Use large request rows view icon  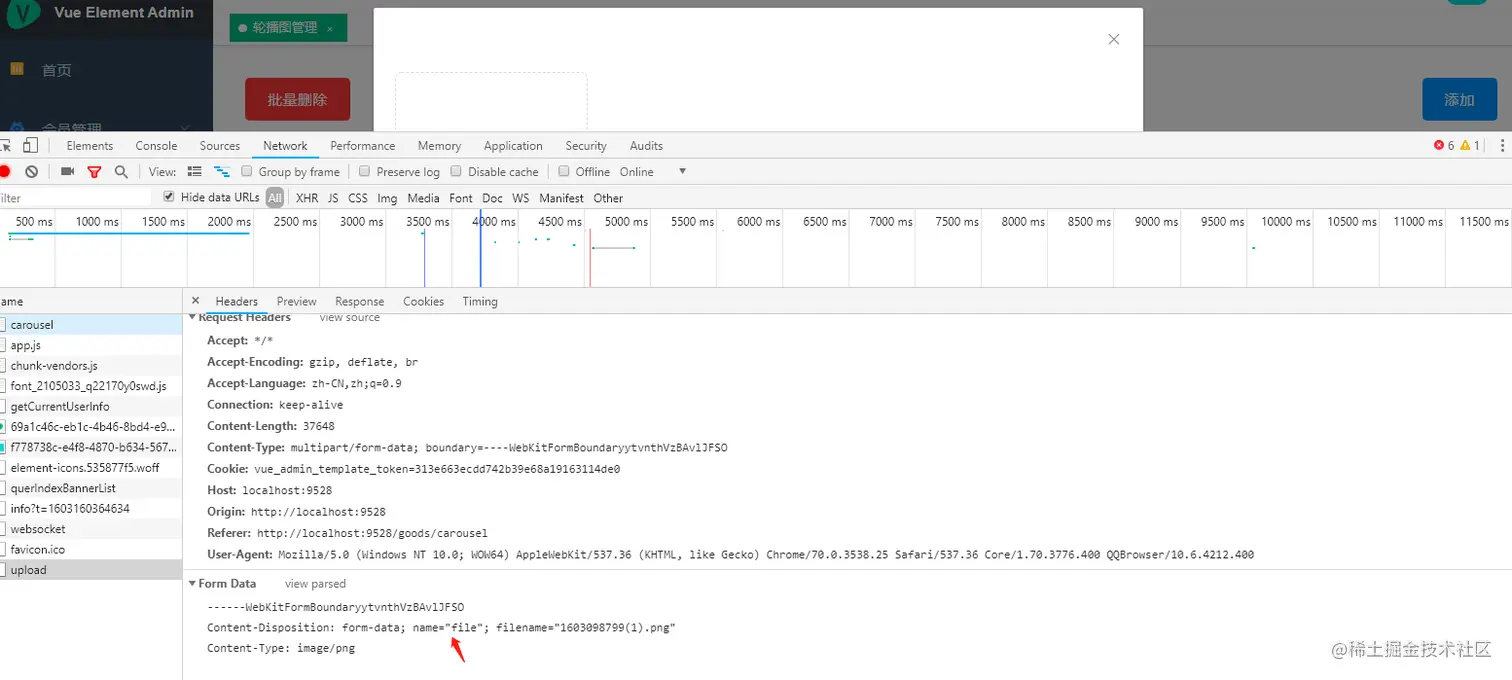pos(195,172)
